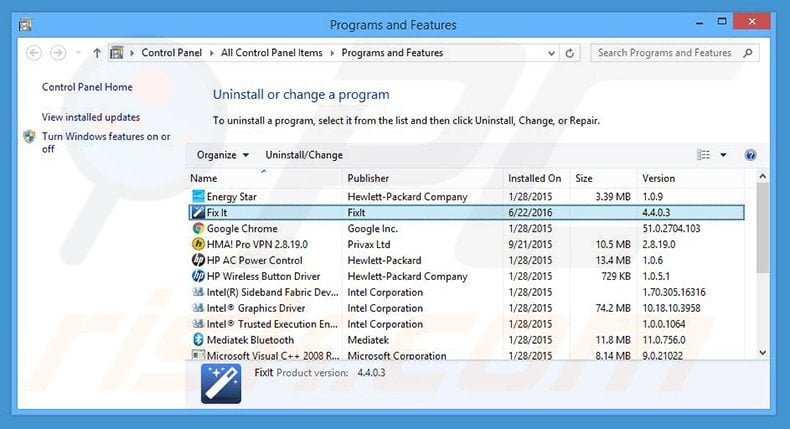The height and width of the screenshot is (429, 790).
Task: Click Google Inc. publisher cell
Action: tap(373, 228)
